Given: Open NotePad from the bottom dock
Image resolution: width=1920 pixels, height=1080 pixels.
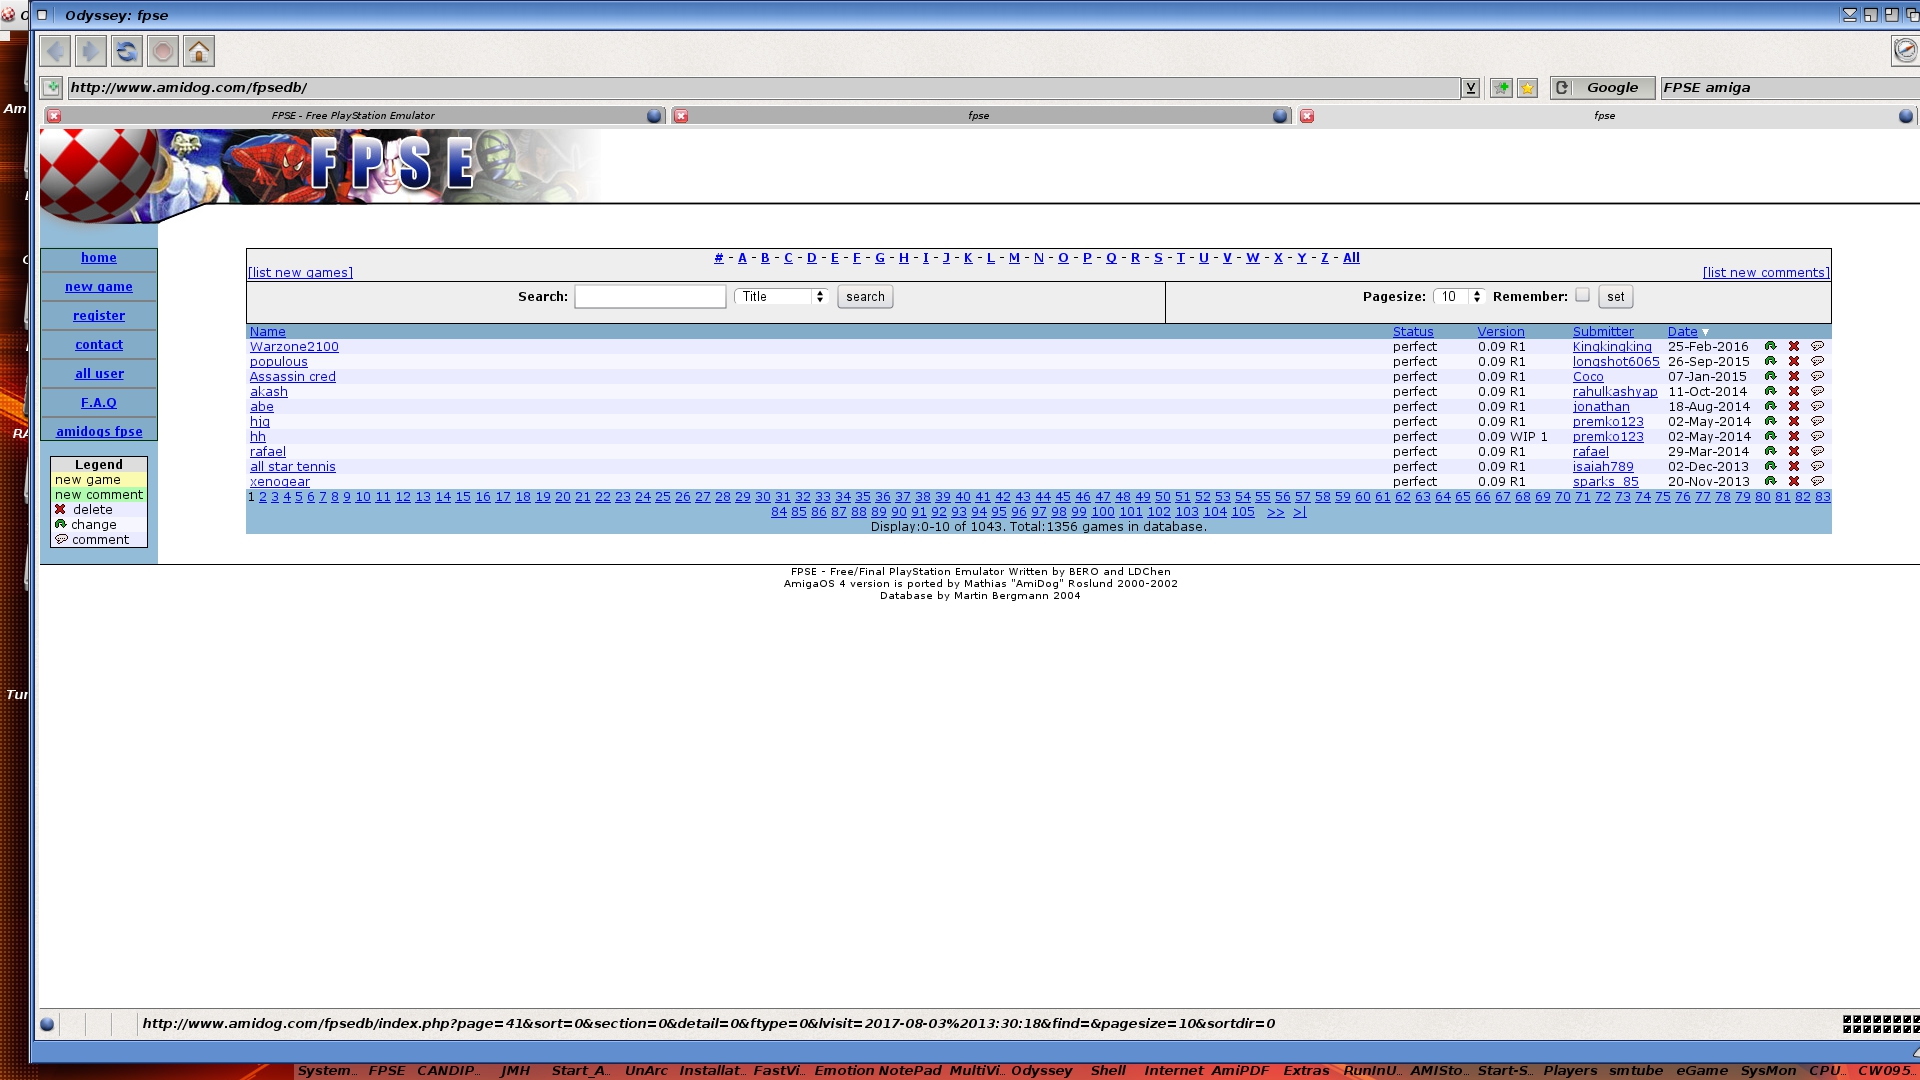Looking at the screenshot, I should (x=909, y=1071).
